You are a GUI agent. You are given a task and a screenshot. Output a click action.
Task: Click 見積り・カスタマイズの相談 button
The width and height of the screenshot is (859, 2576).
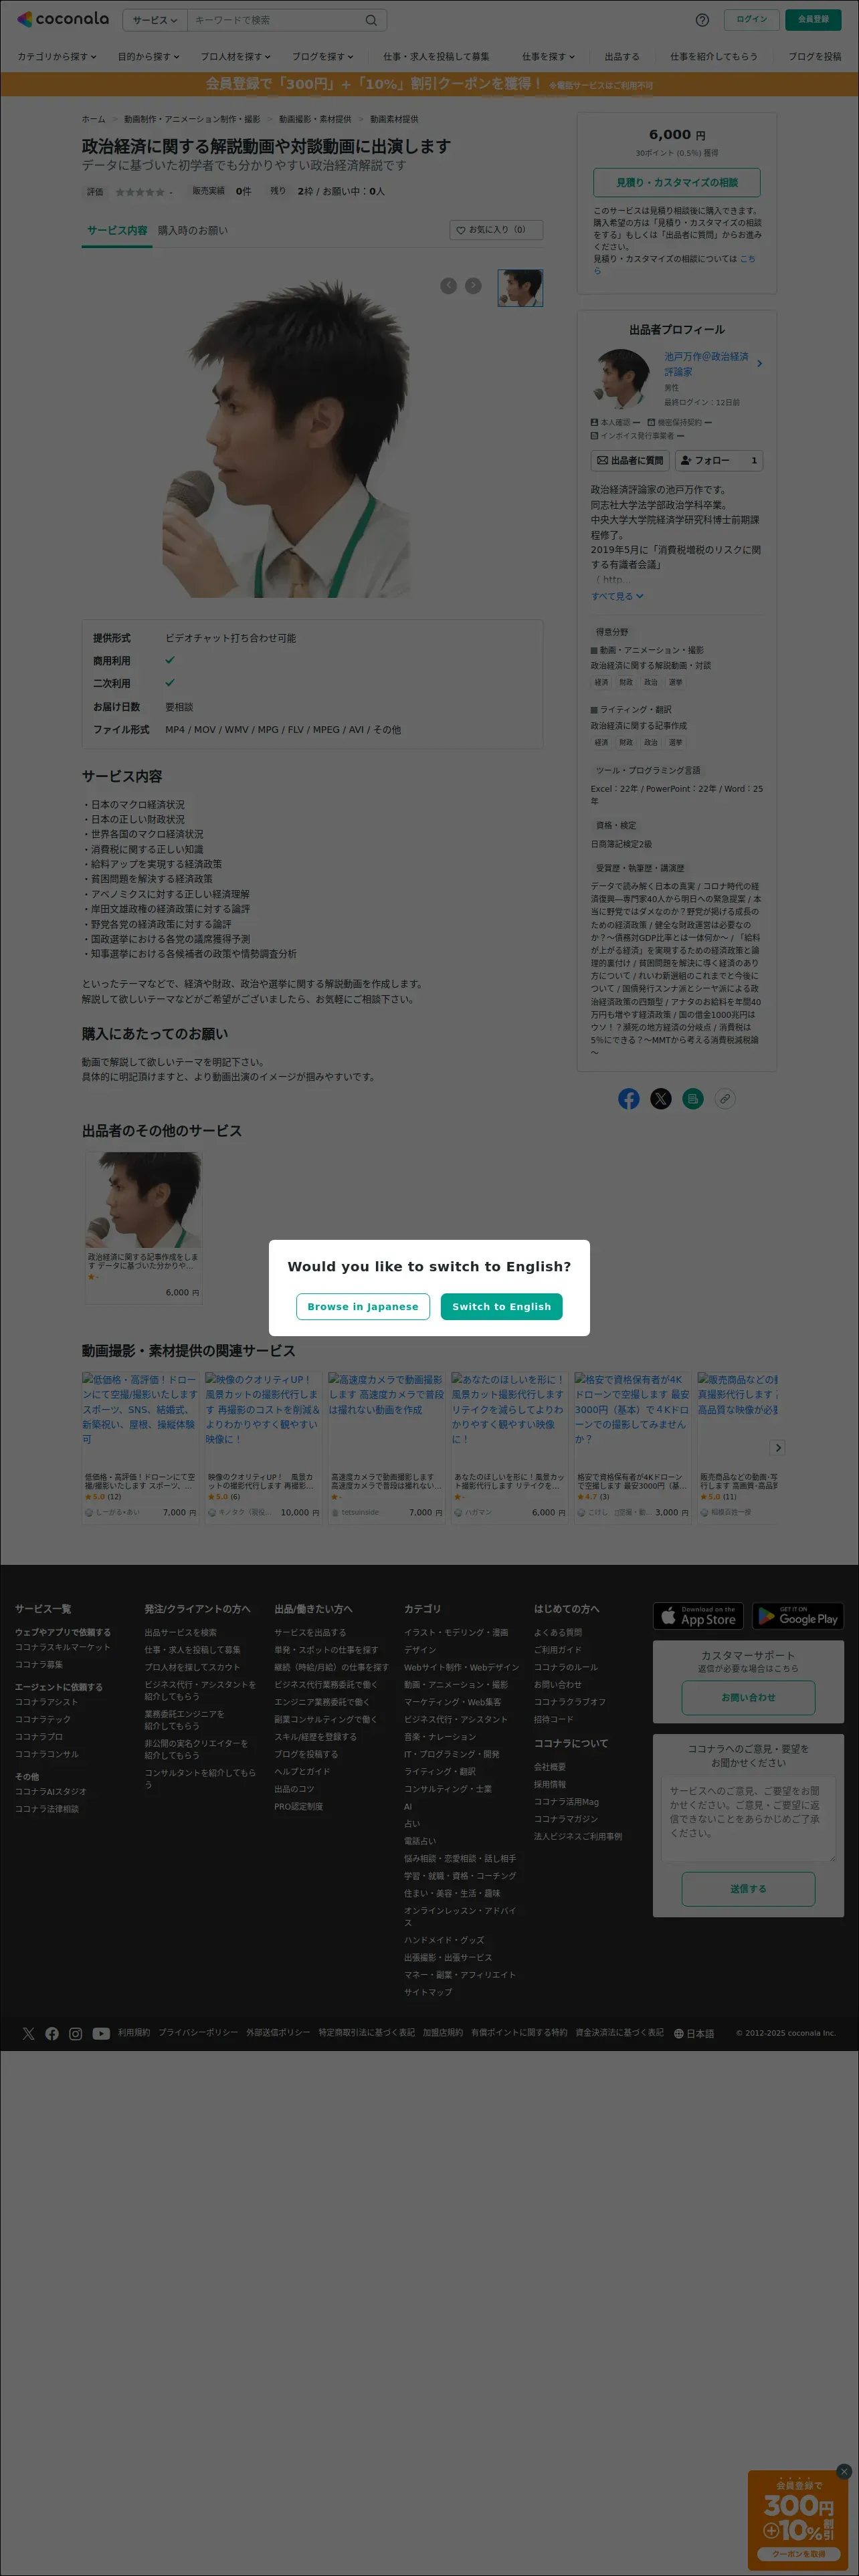[x=677, y=182]
